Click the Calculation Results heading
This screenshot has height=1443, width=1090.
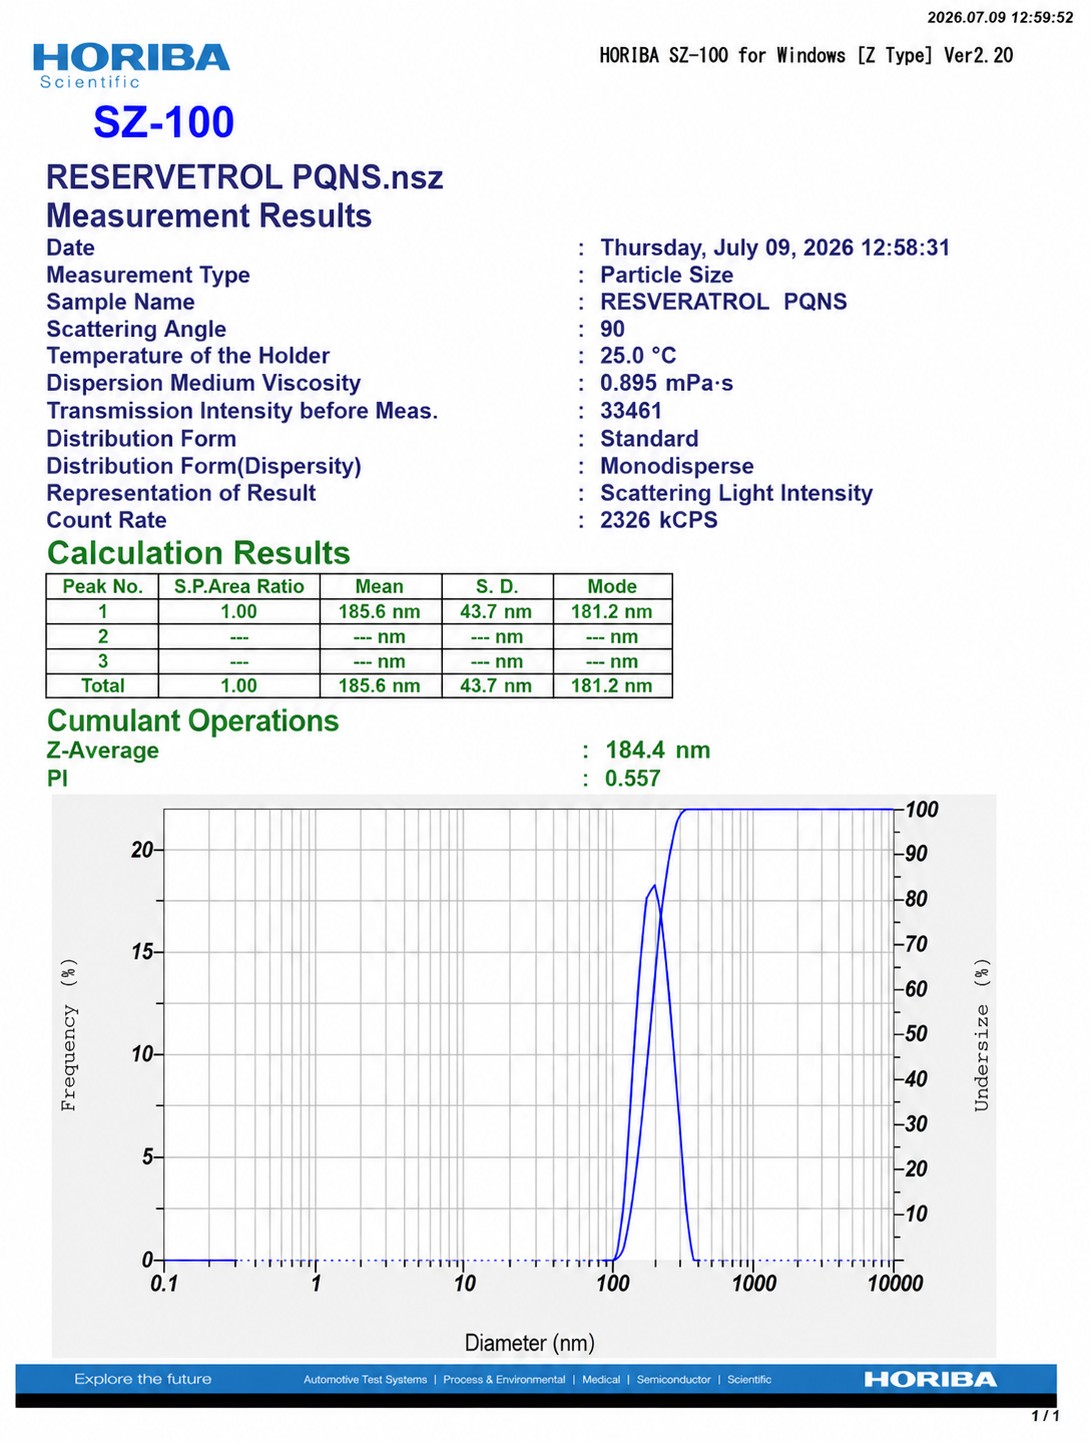(199, 553)
